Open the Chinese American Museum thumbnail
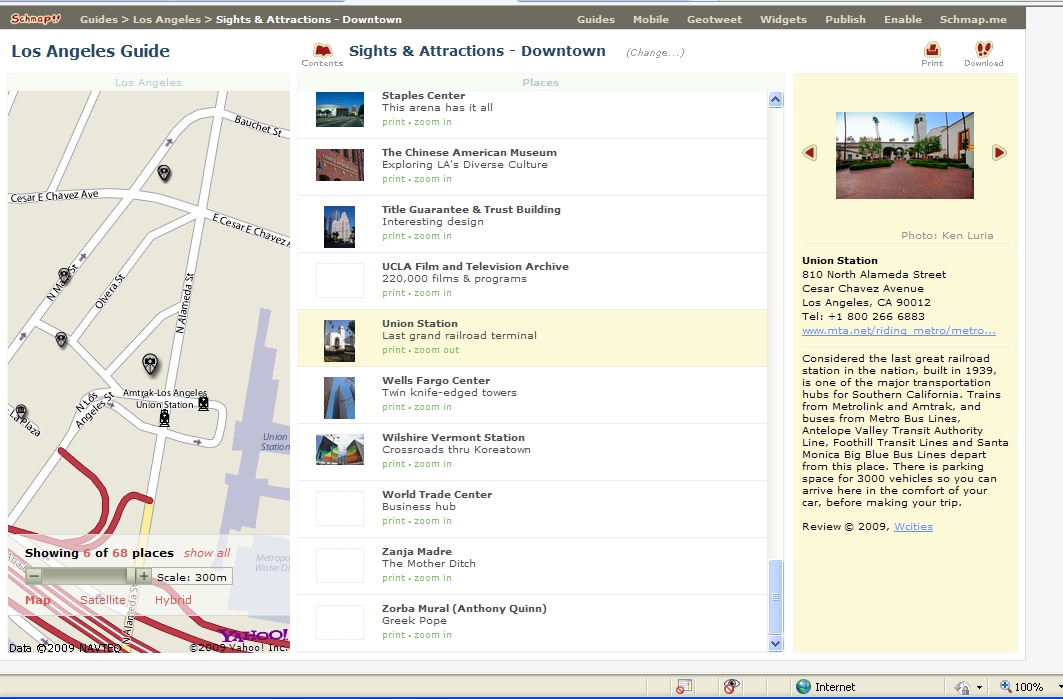This screenshot has height=699, width=1063. [340, 165]
